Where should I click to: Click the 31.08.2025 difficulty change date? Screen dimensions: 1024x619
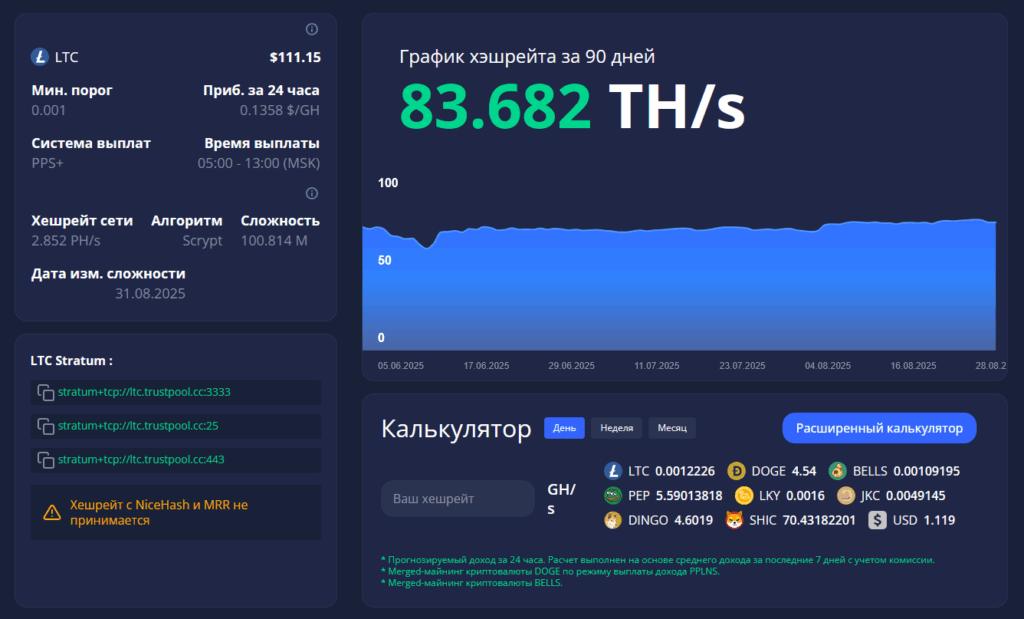[150, 294]
